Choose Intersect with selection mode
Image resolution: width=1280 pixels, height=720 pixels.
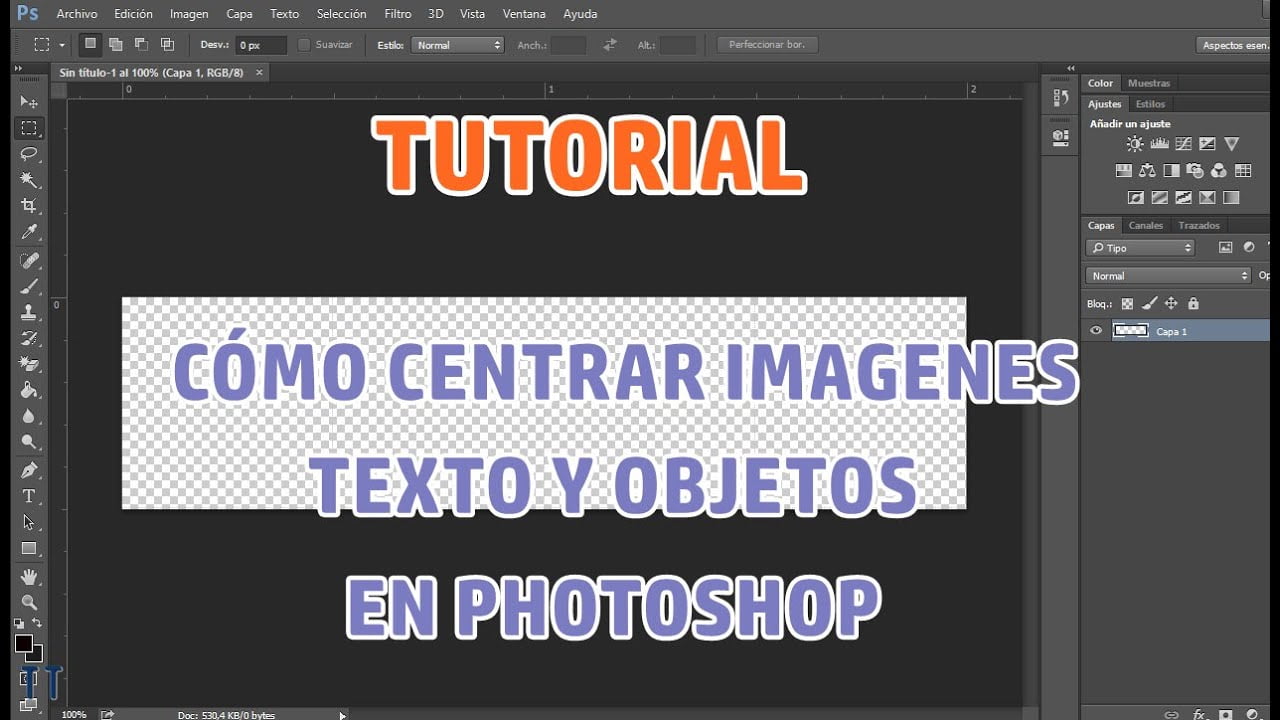[x=167, y=44]
